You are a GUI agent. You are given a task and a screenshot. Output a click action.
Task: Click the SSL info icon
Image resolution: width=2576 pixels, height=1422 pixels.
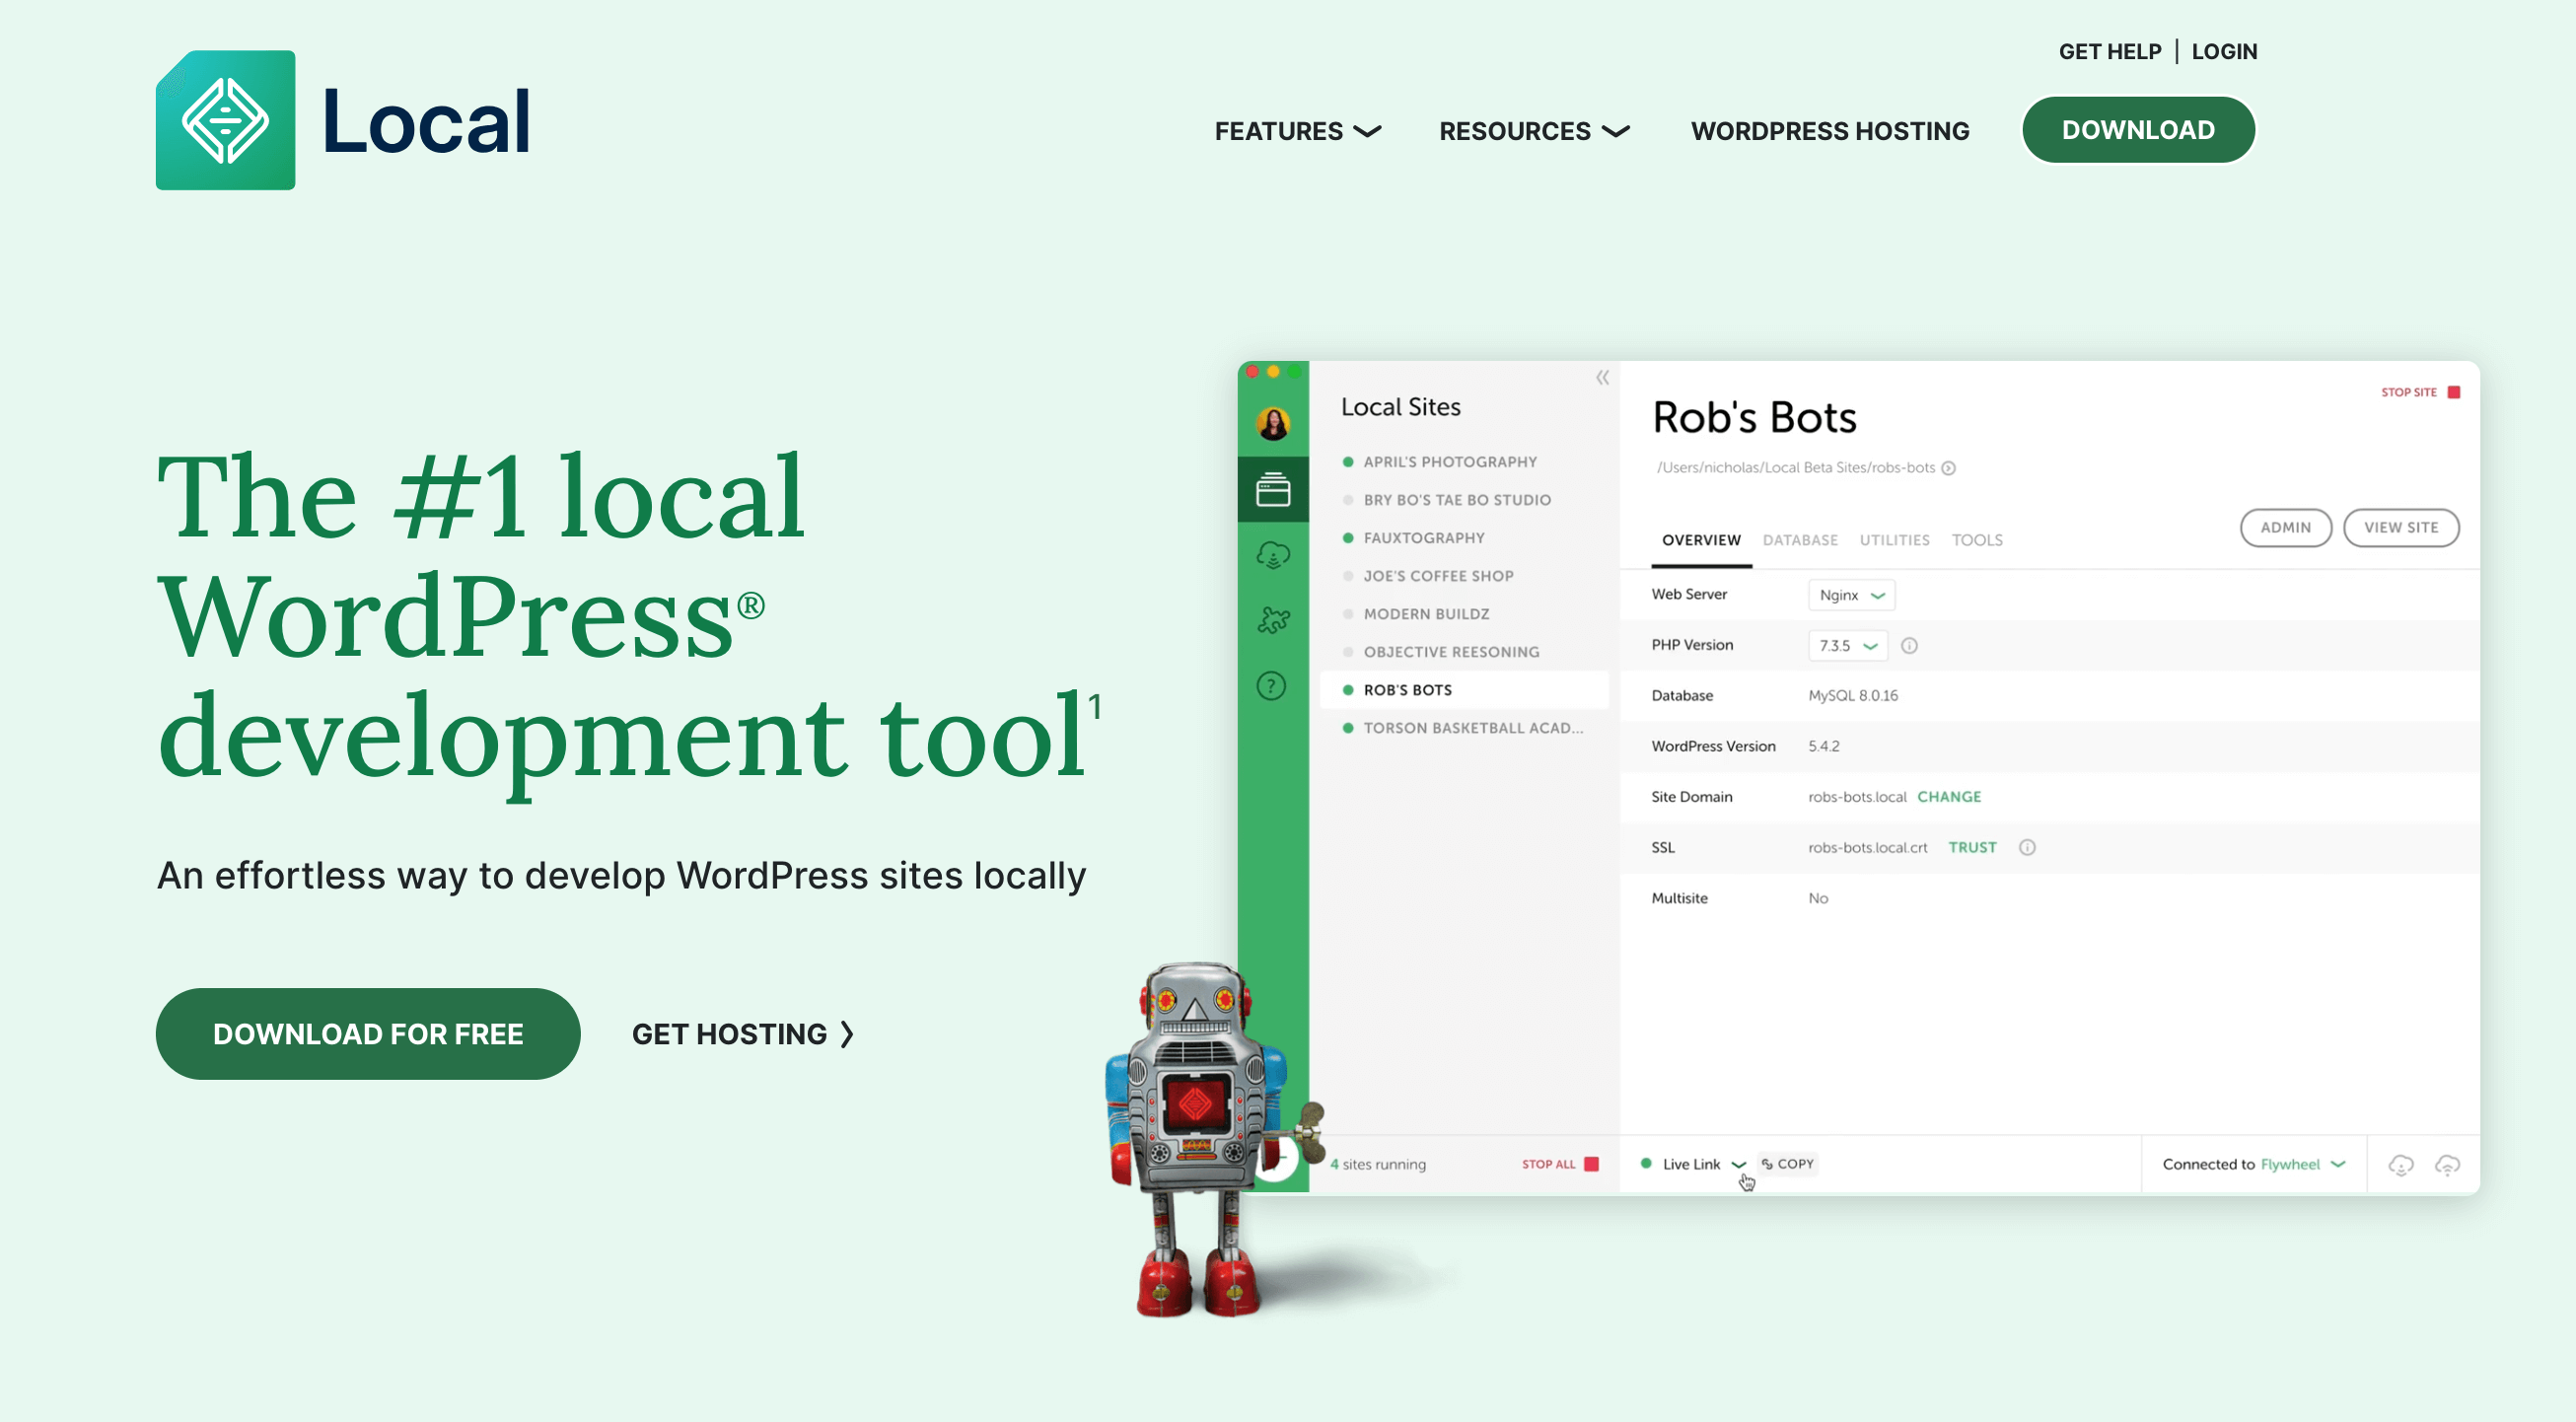coord(2027,848)
